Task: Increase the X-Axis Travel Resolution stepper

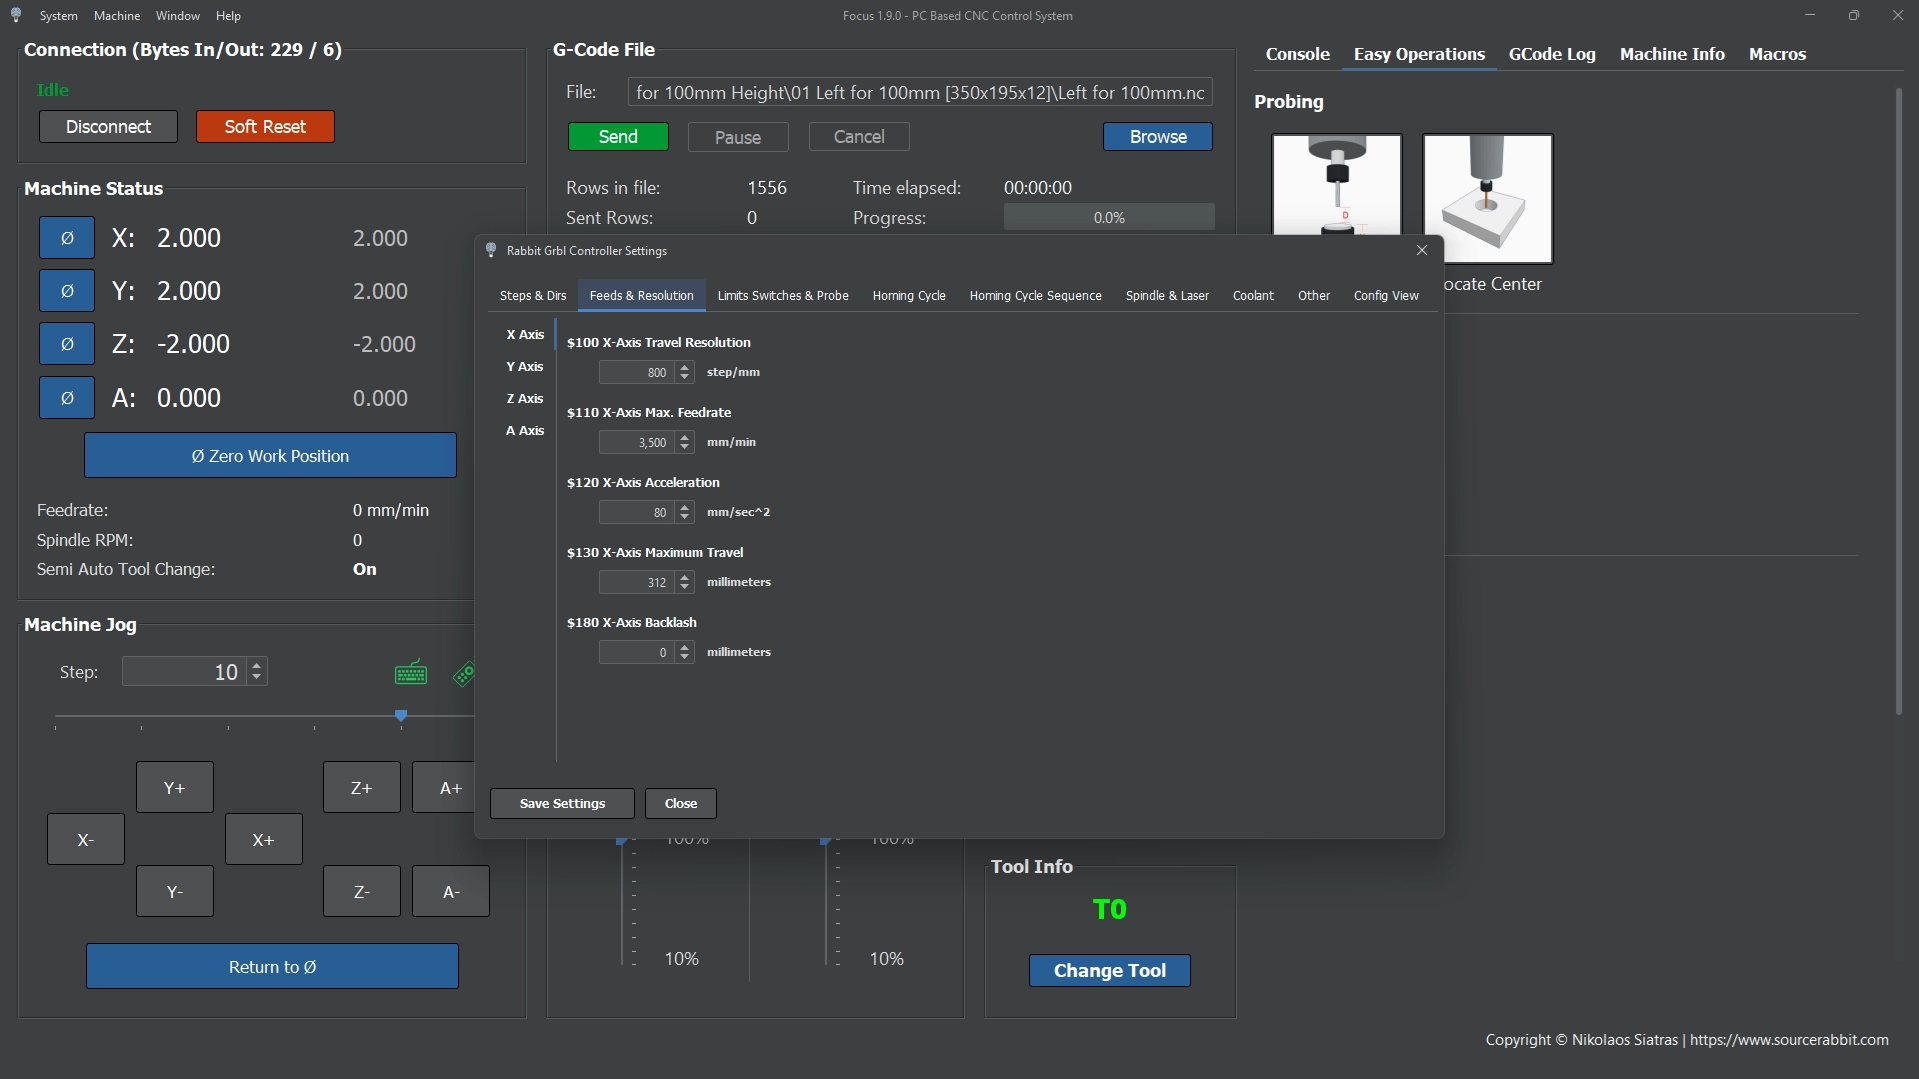Action: 685,368
